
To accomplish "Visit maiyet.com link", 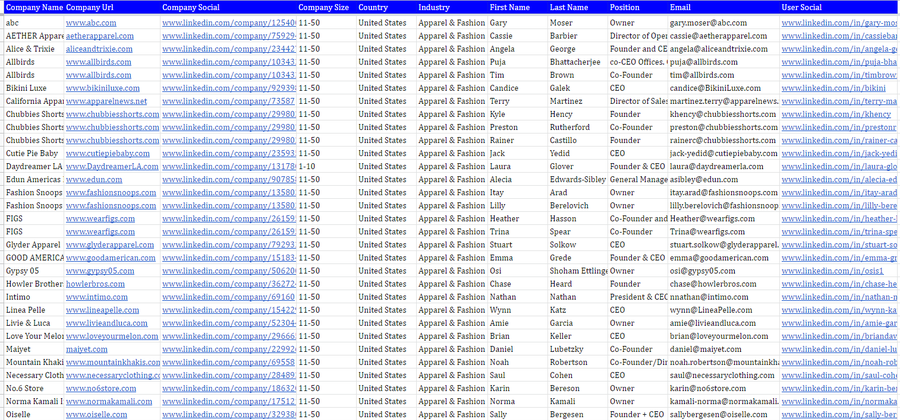I will (86, 349).
